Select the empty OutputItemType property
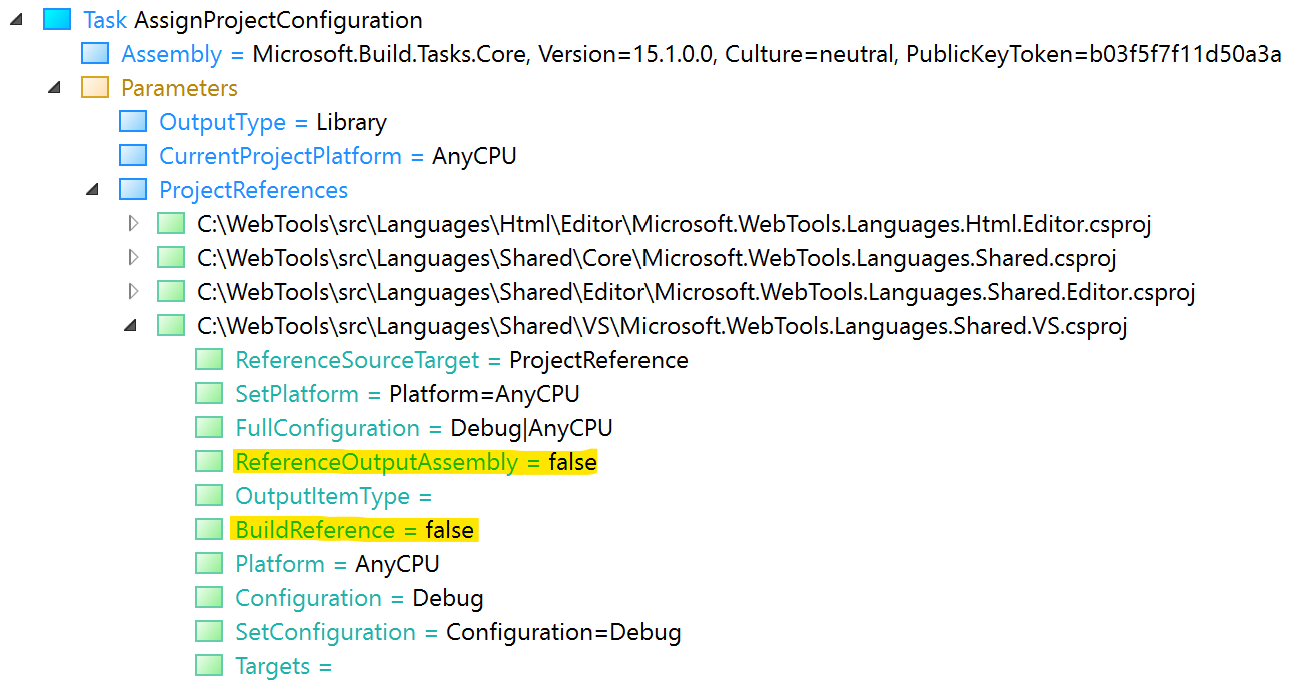The height and width of the screenshot is (682, 1292). 334,496
